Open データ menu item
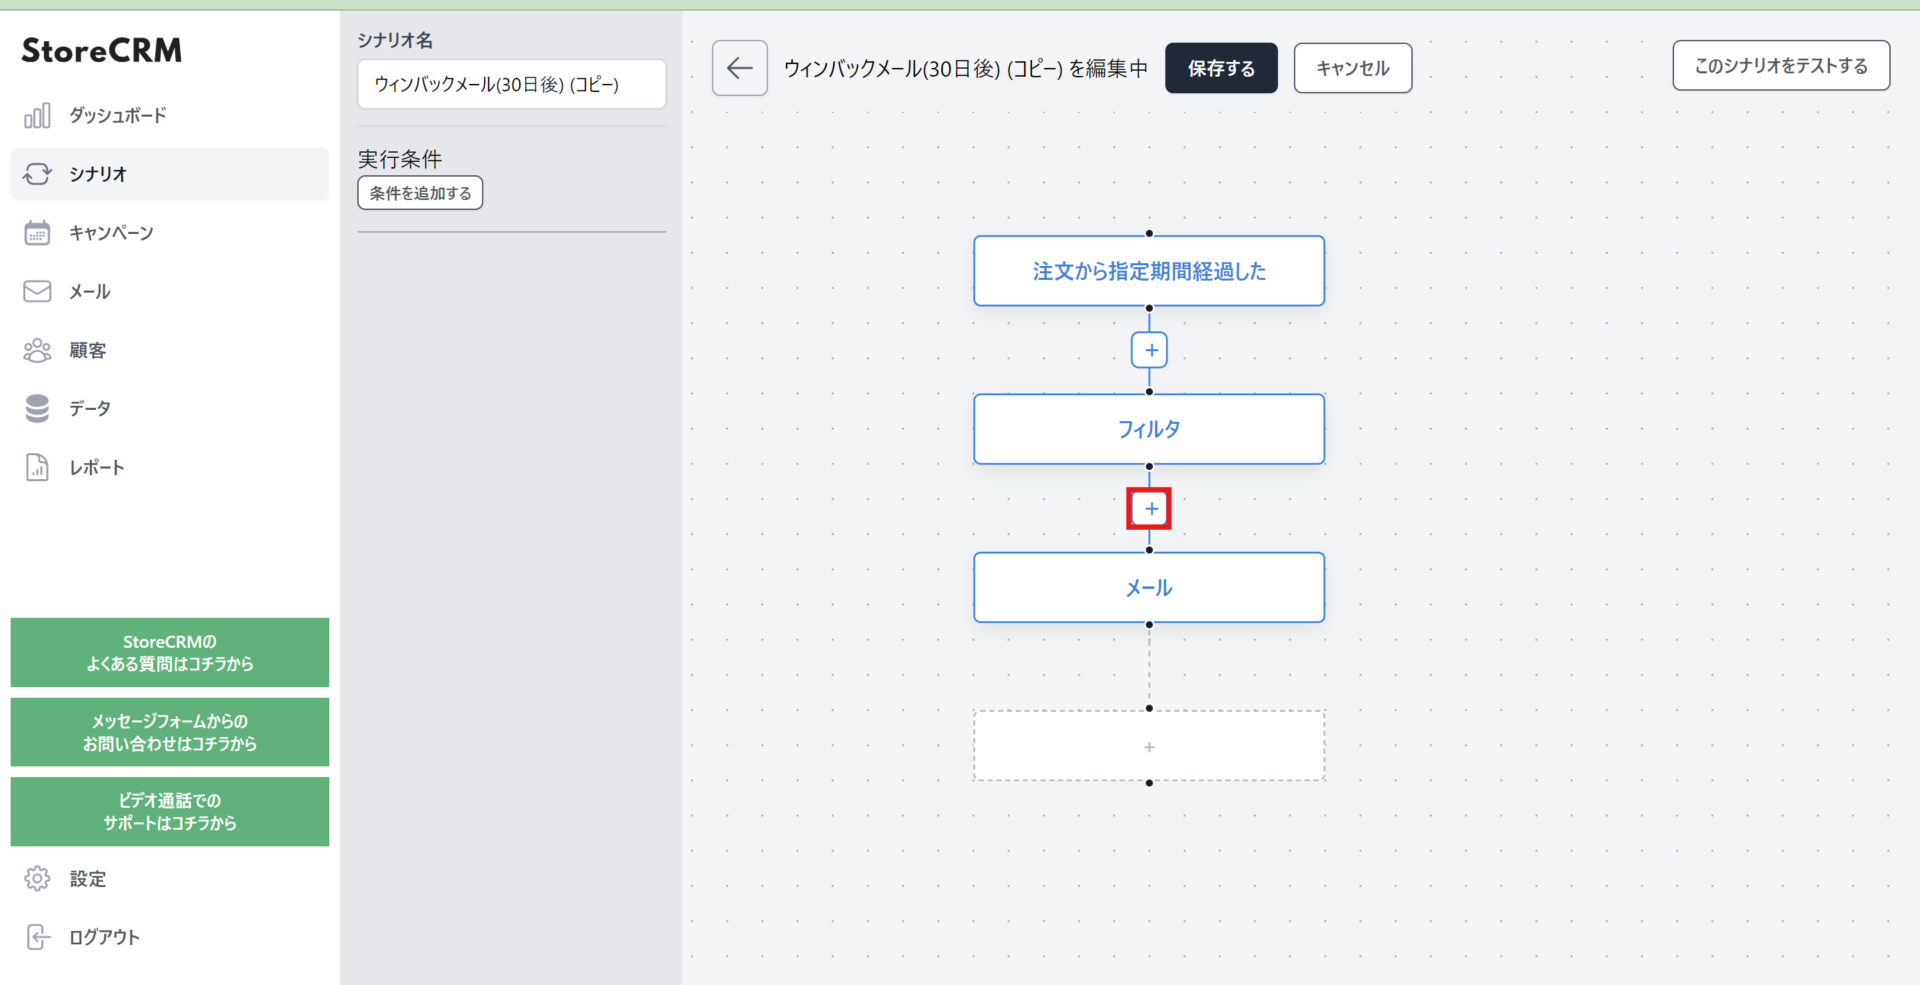The height and width of the screenshot is (985, 1920). 170,408
